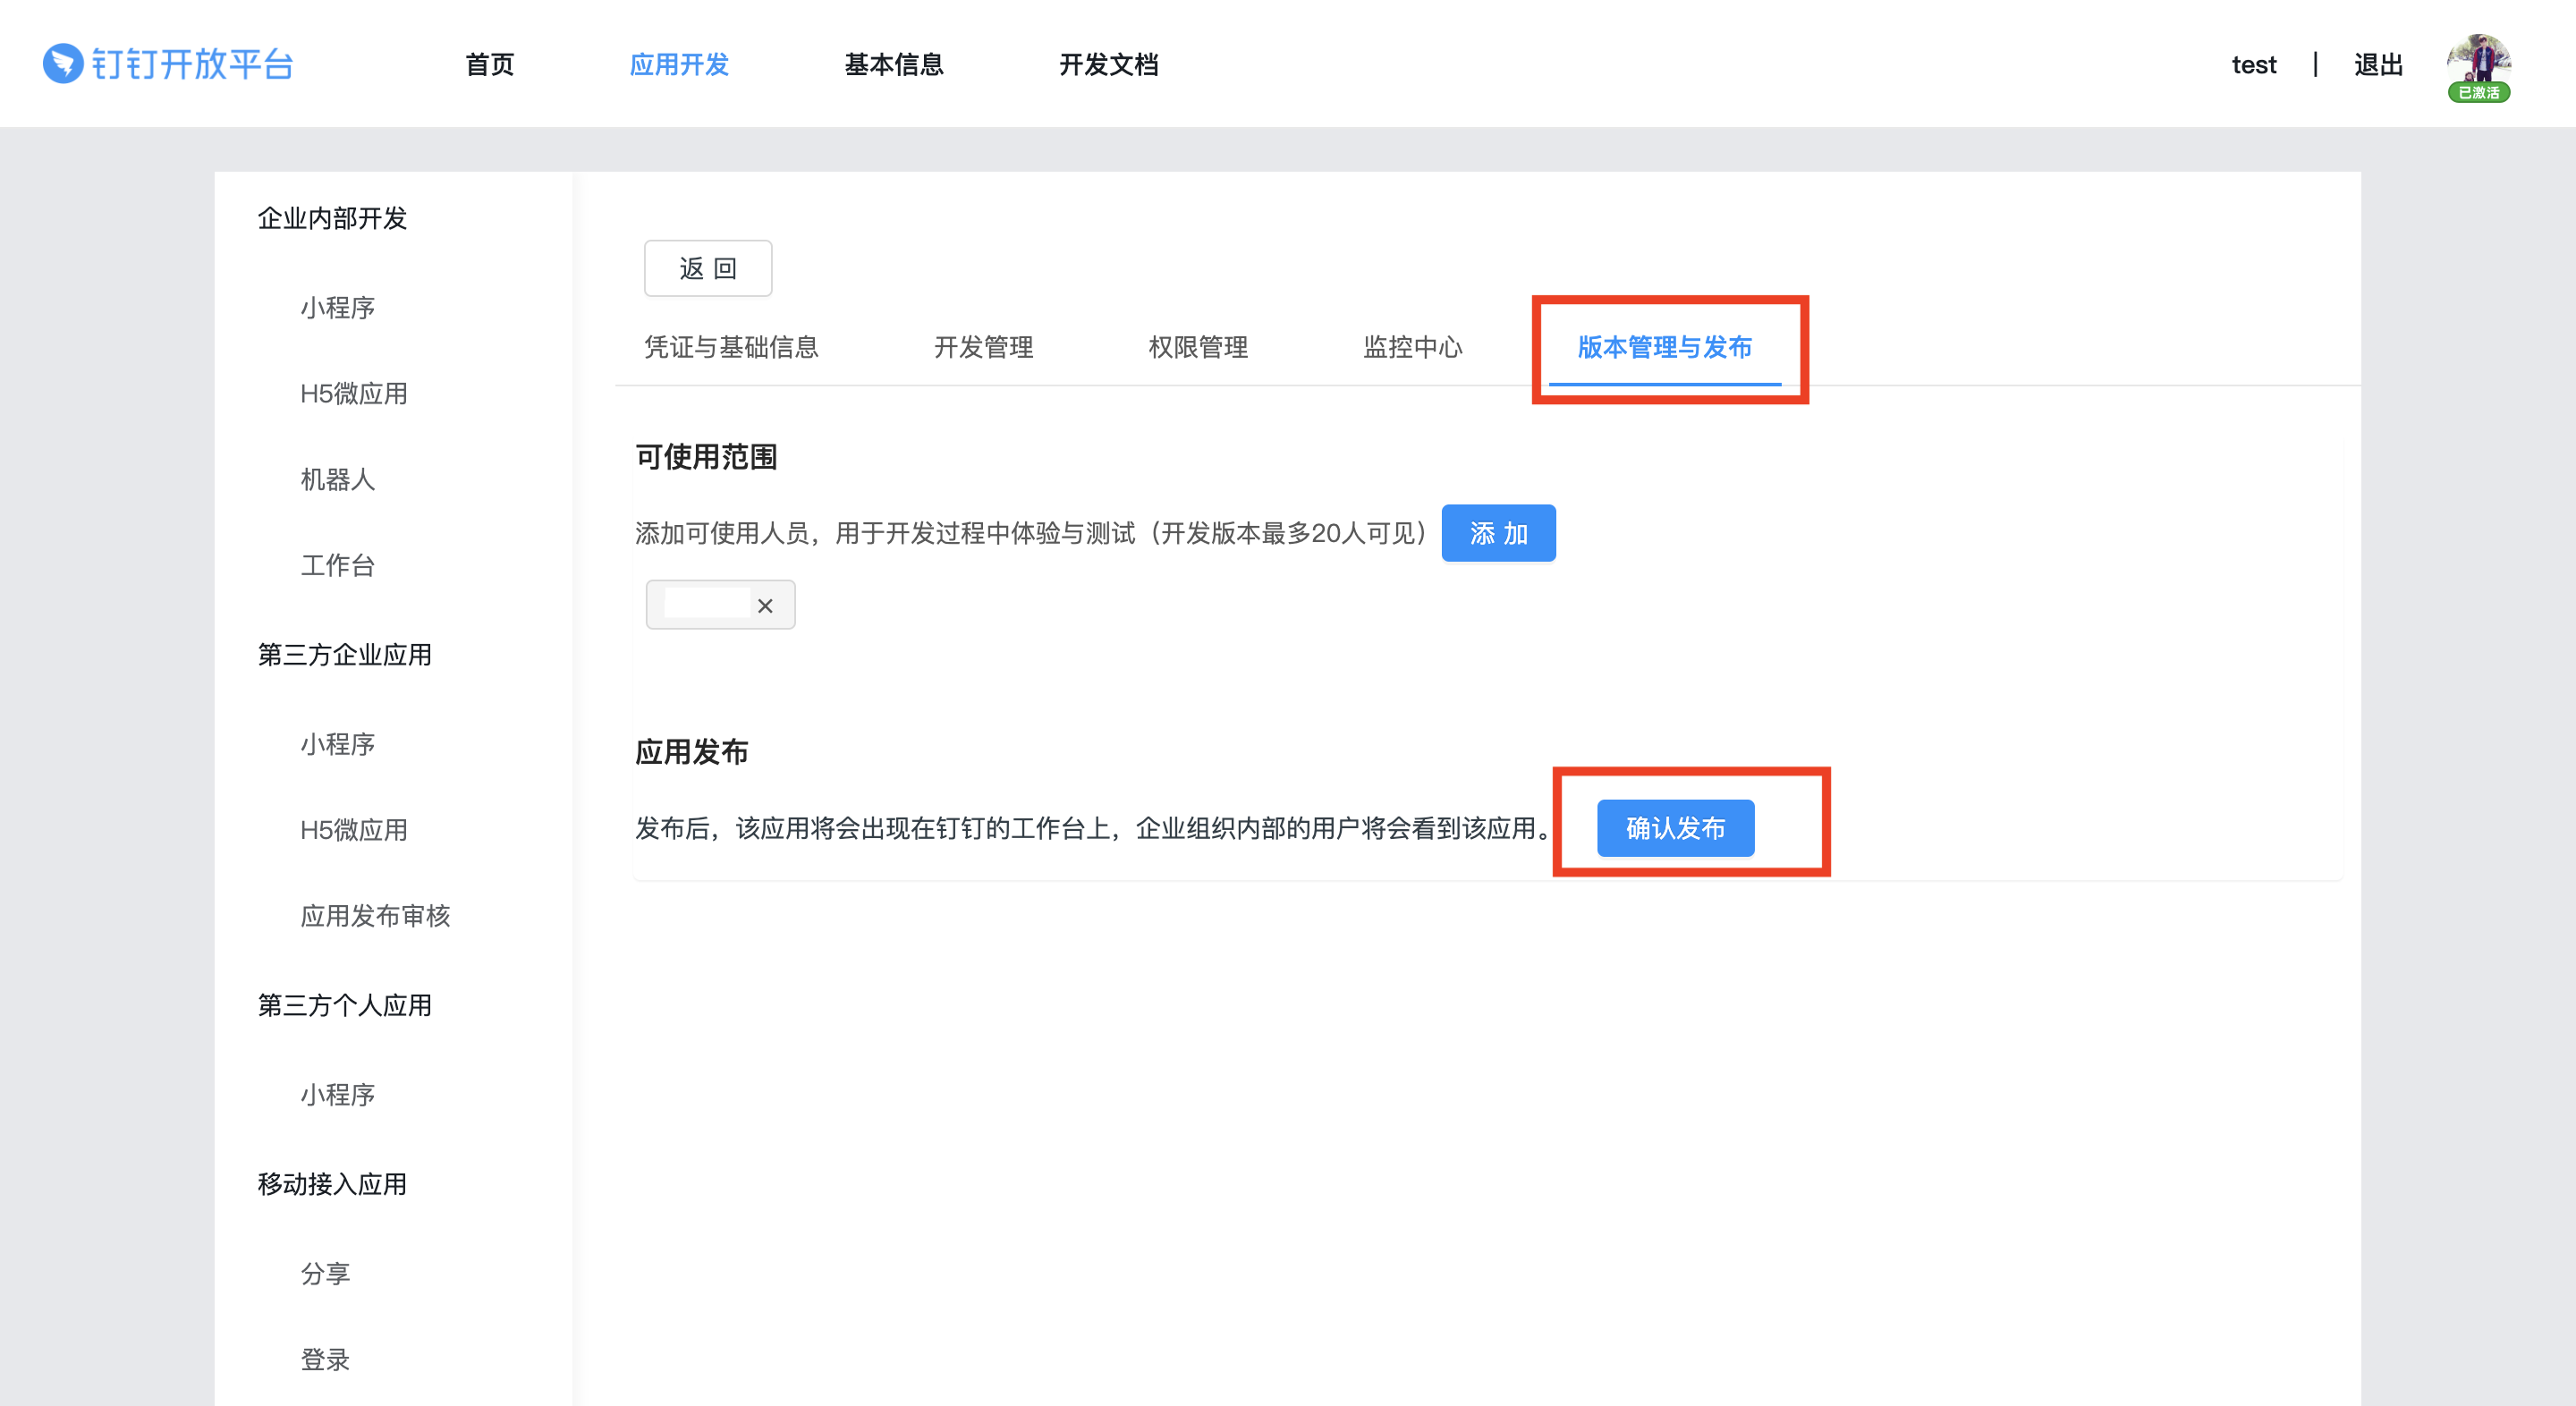Click the 返回 back button
The width and height of the screenshot is (2576, 1406).
click(x=708, y=268)
